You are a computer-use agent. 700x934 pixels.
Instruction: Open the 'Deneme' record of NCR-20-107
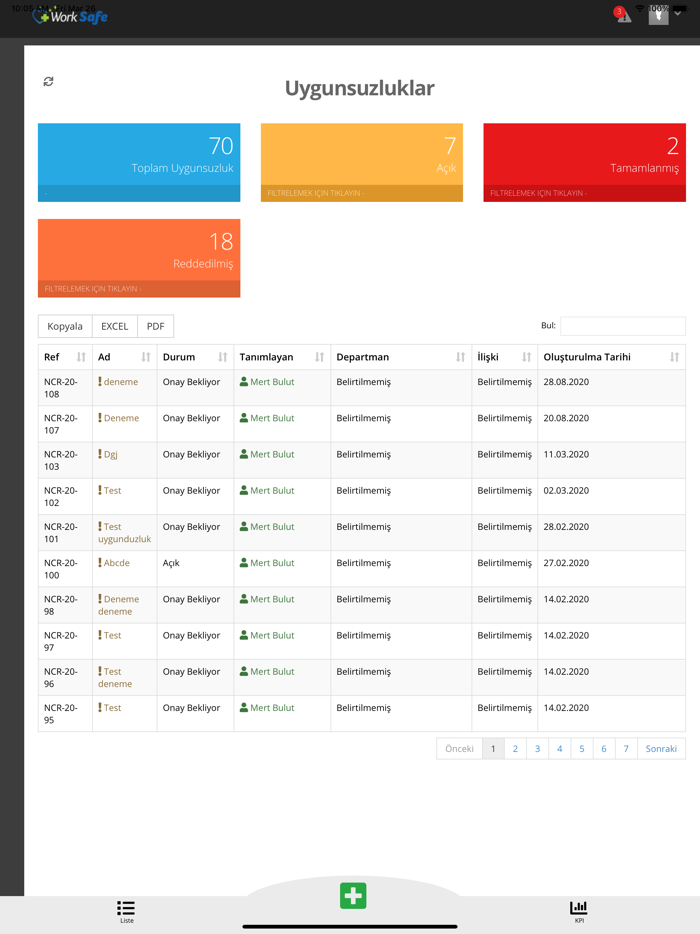(122, 418)
